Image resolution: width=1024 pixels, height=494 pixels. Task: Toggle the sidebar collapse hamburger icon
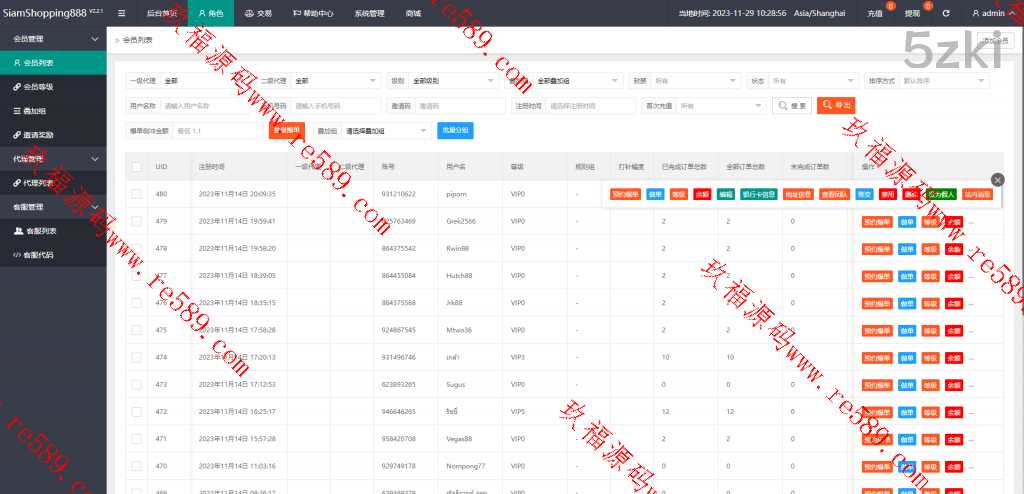[122, 13]
